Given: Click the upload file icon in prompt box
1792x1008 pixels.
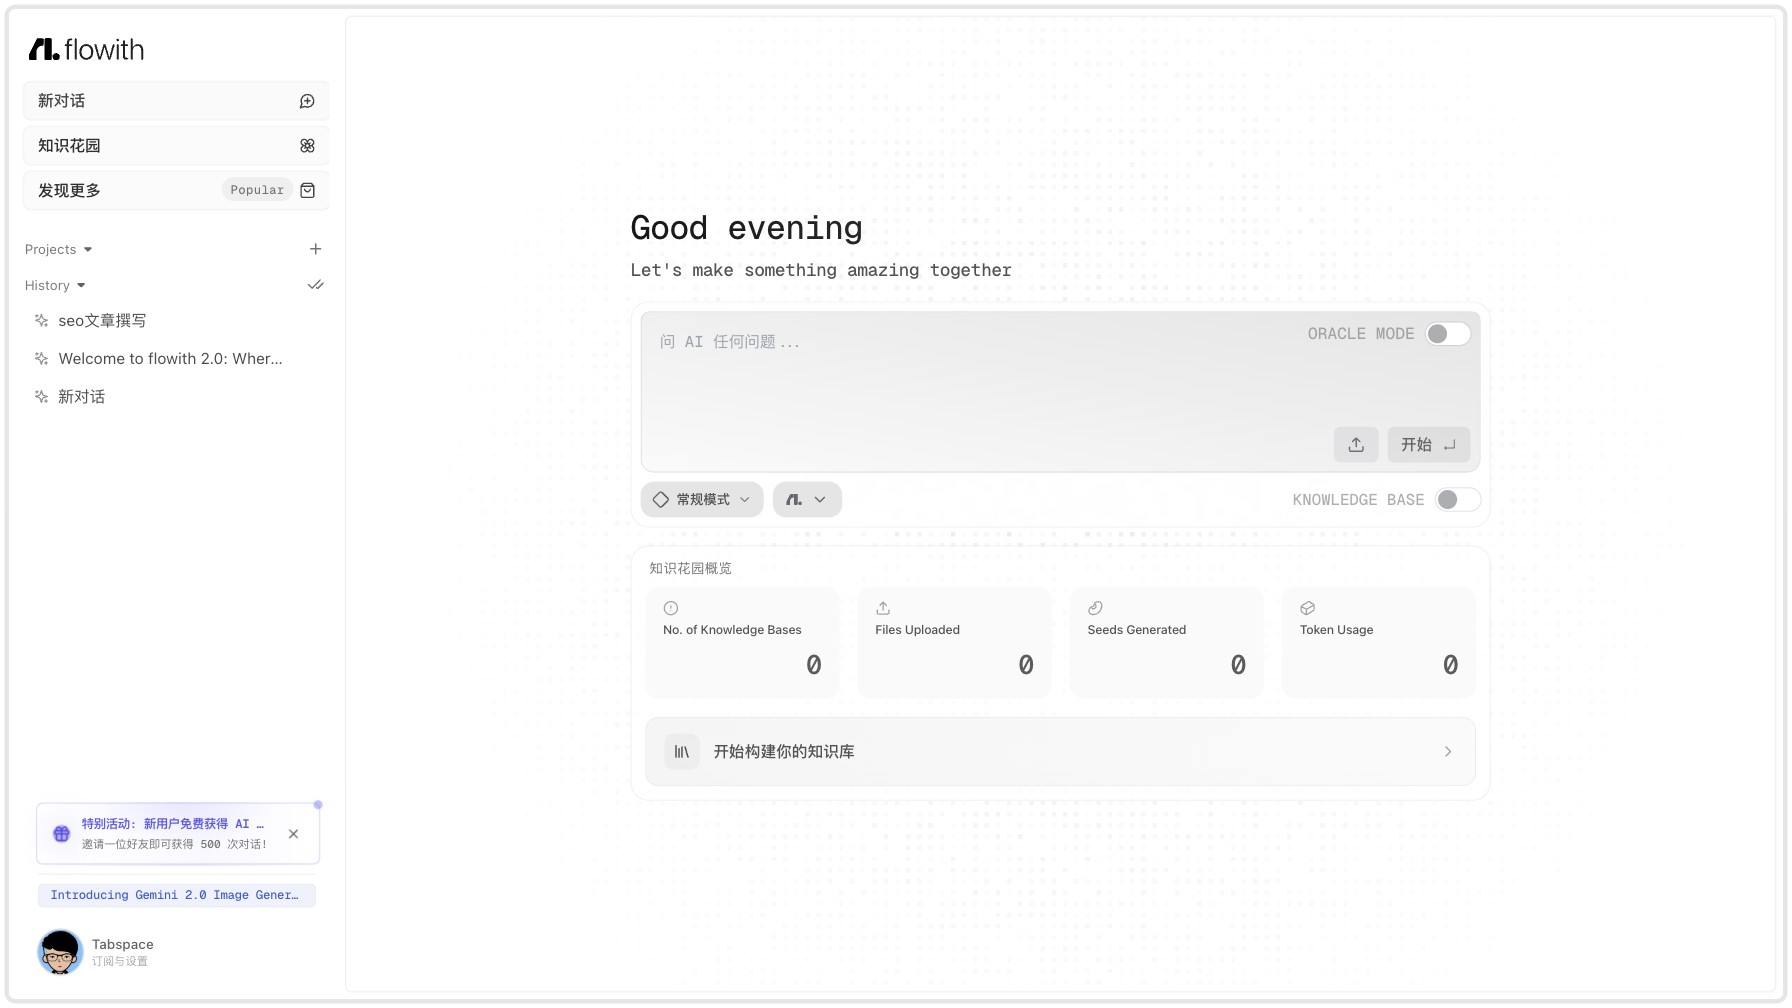Looking at the screenshot, I should tap(1356, 445).
